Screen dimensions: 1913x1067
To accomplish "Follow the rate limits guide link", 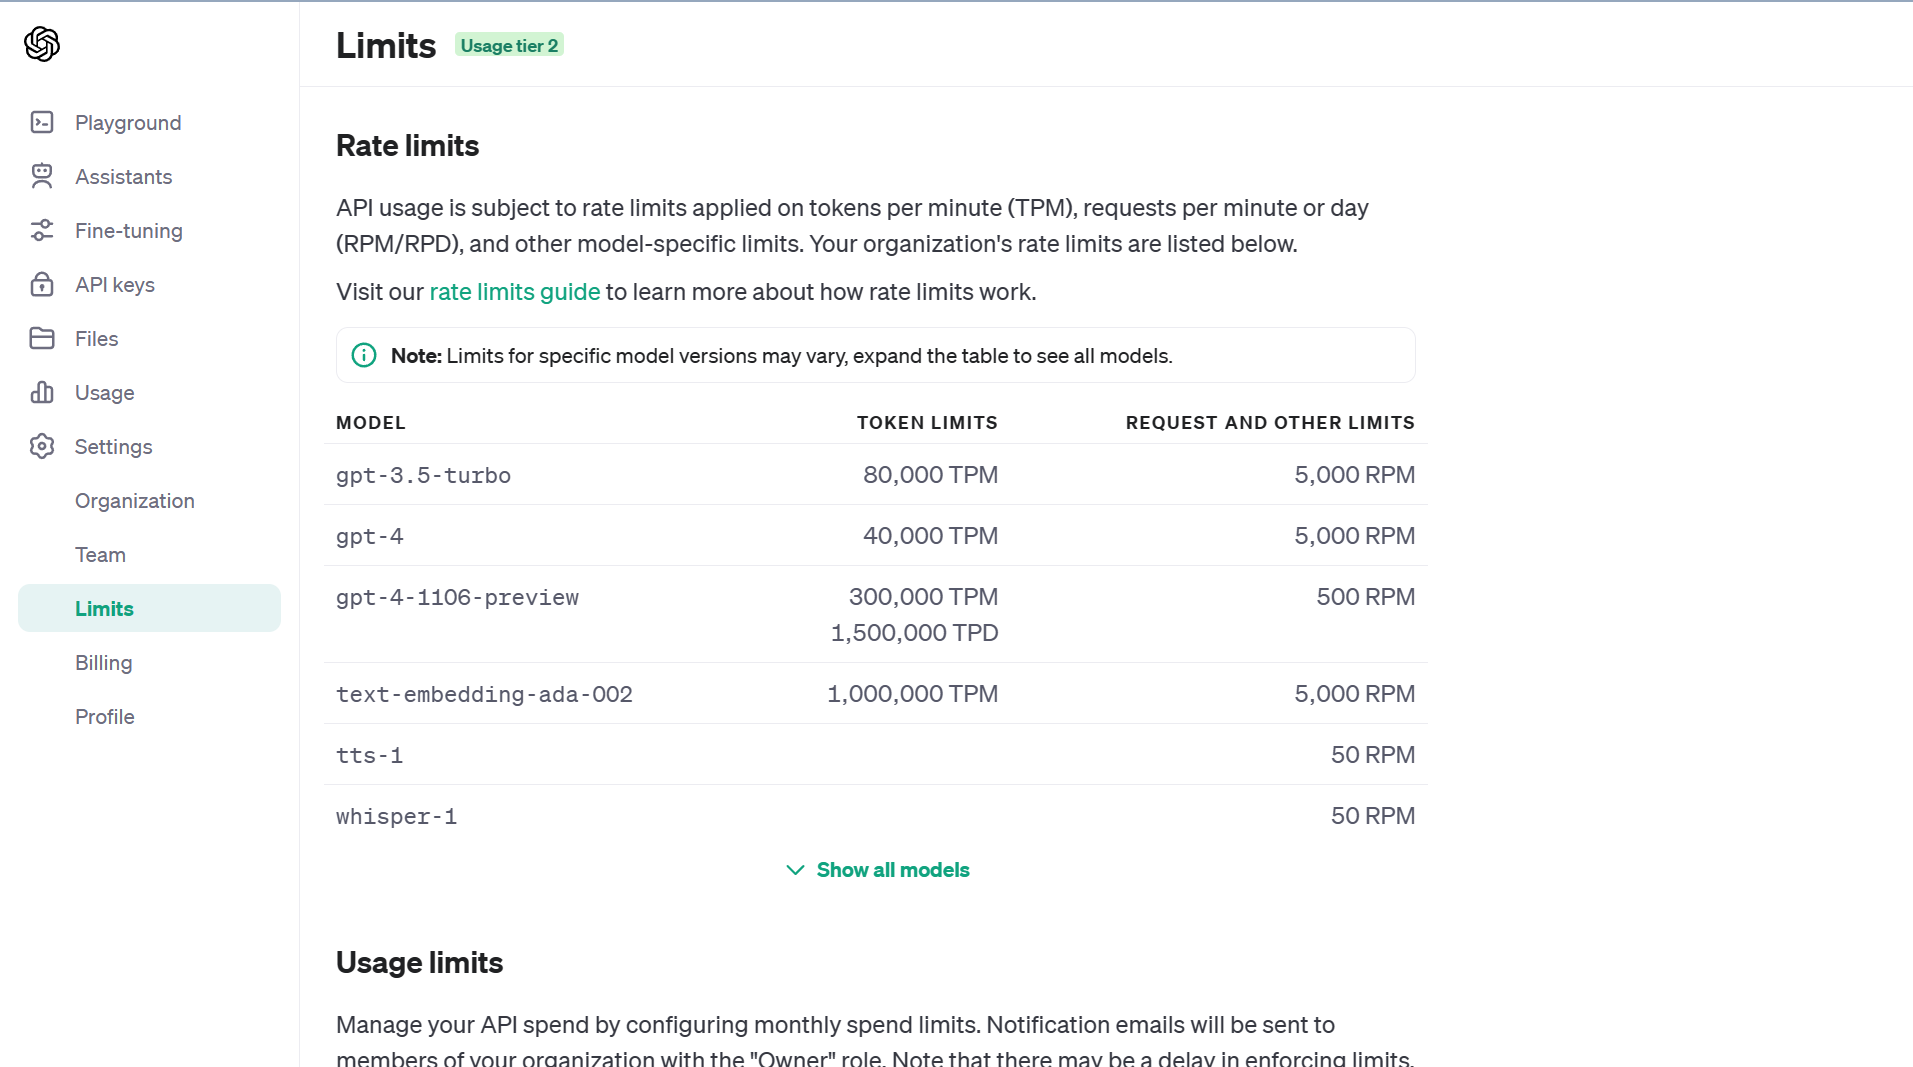I will 515,292.
